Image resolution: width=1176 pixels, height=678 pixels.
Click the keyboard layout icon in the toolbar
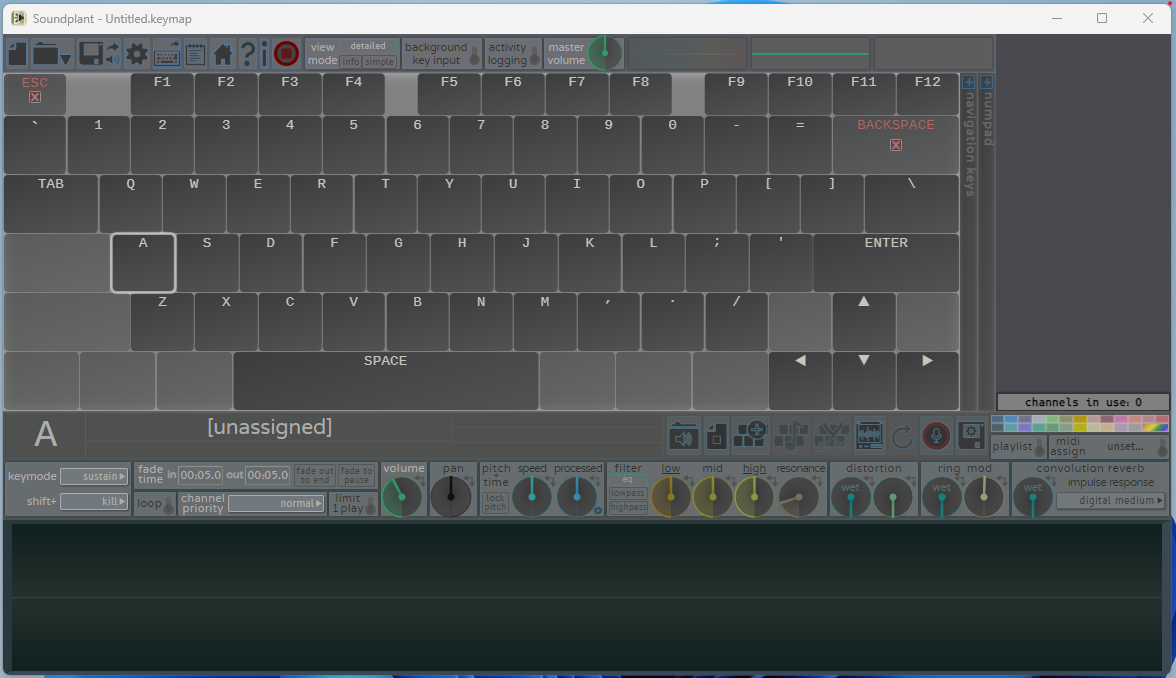coord(166,54)
